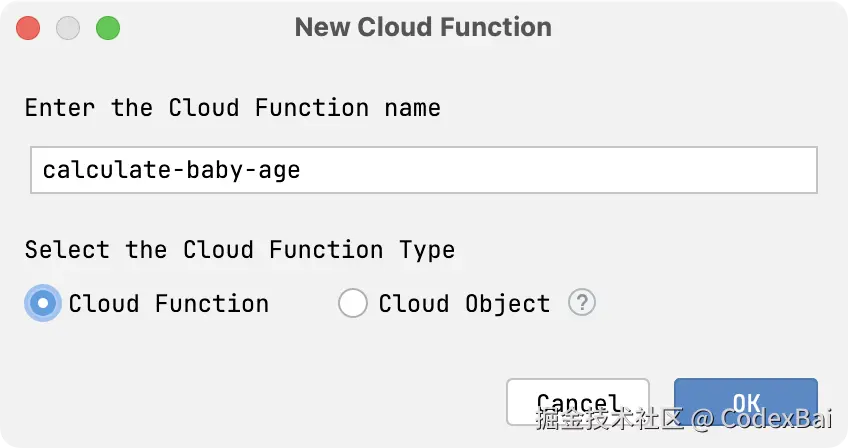This screenshot has height=448, width=848.
Task: Open help next to Cloud Object option
Action: pos(582,303)
